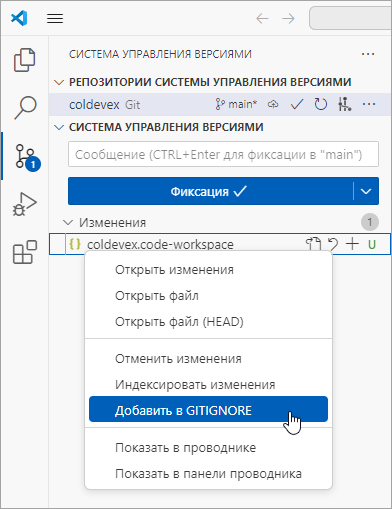Open file icon for coldevex.code-workspace

pos(313,244)
